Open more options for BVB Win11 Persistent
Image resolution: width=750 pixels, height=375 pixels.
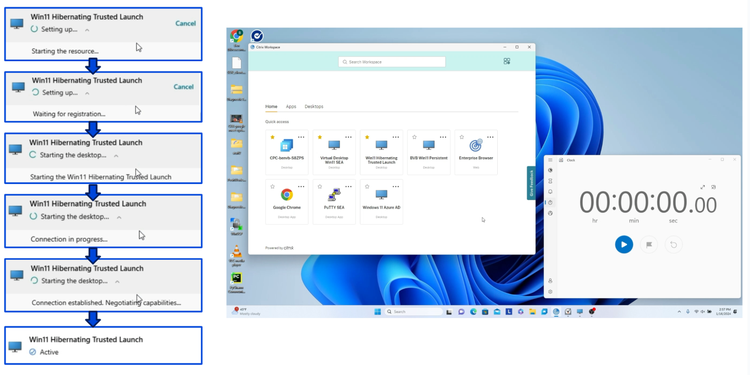point(443,137)
